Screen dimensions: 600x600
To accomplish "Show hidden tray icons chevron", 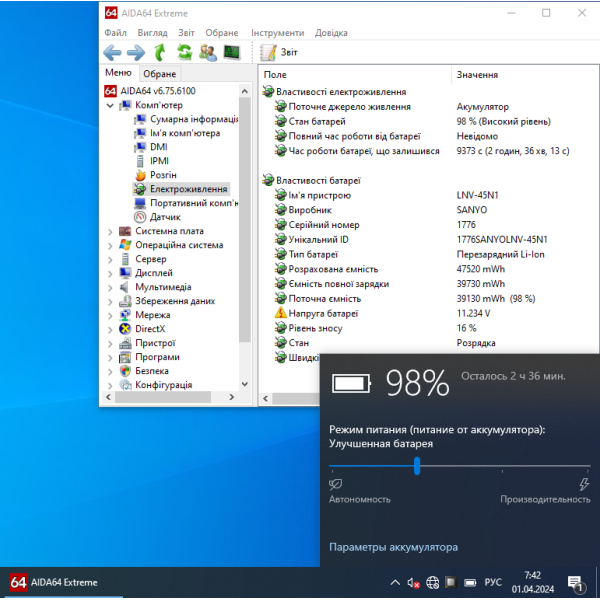I will [x=395, y=583].
